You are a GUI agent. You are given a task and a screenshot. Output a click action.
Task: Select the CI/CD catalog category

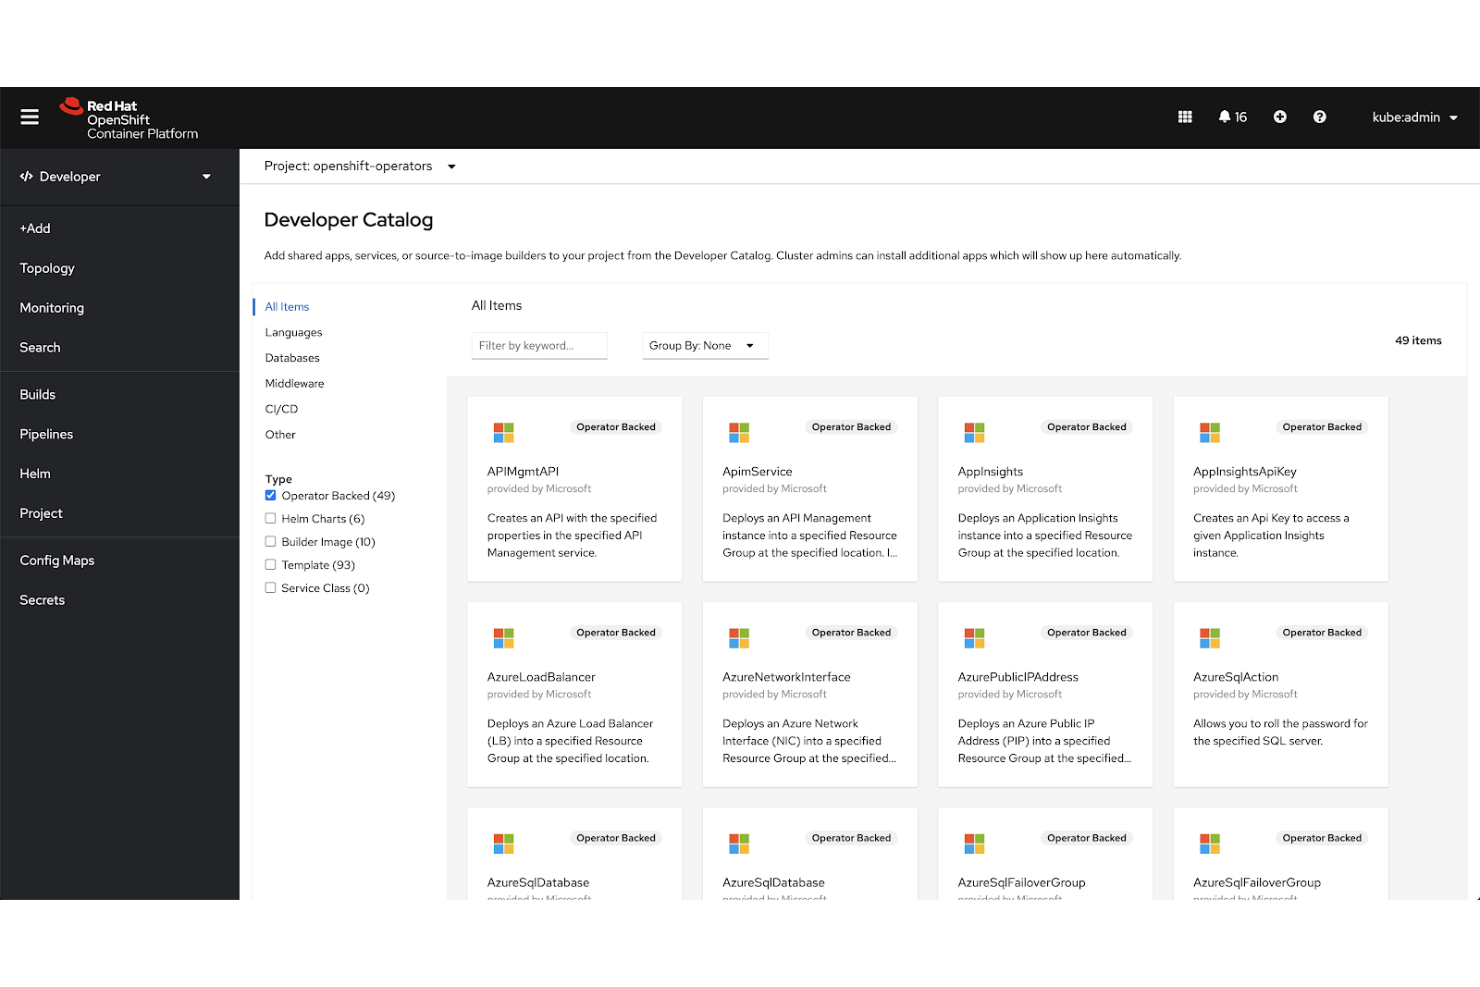tap(281, 408)
